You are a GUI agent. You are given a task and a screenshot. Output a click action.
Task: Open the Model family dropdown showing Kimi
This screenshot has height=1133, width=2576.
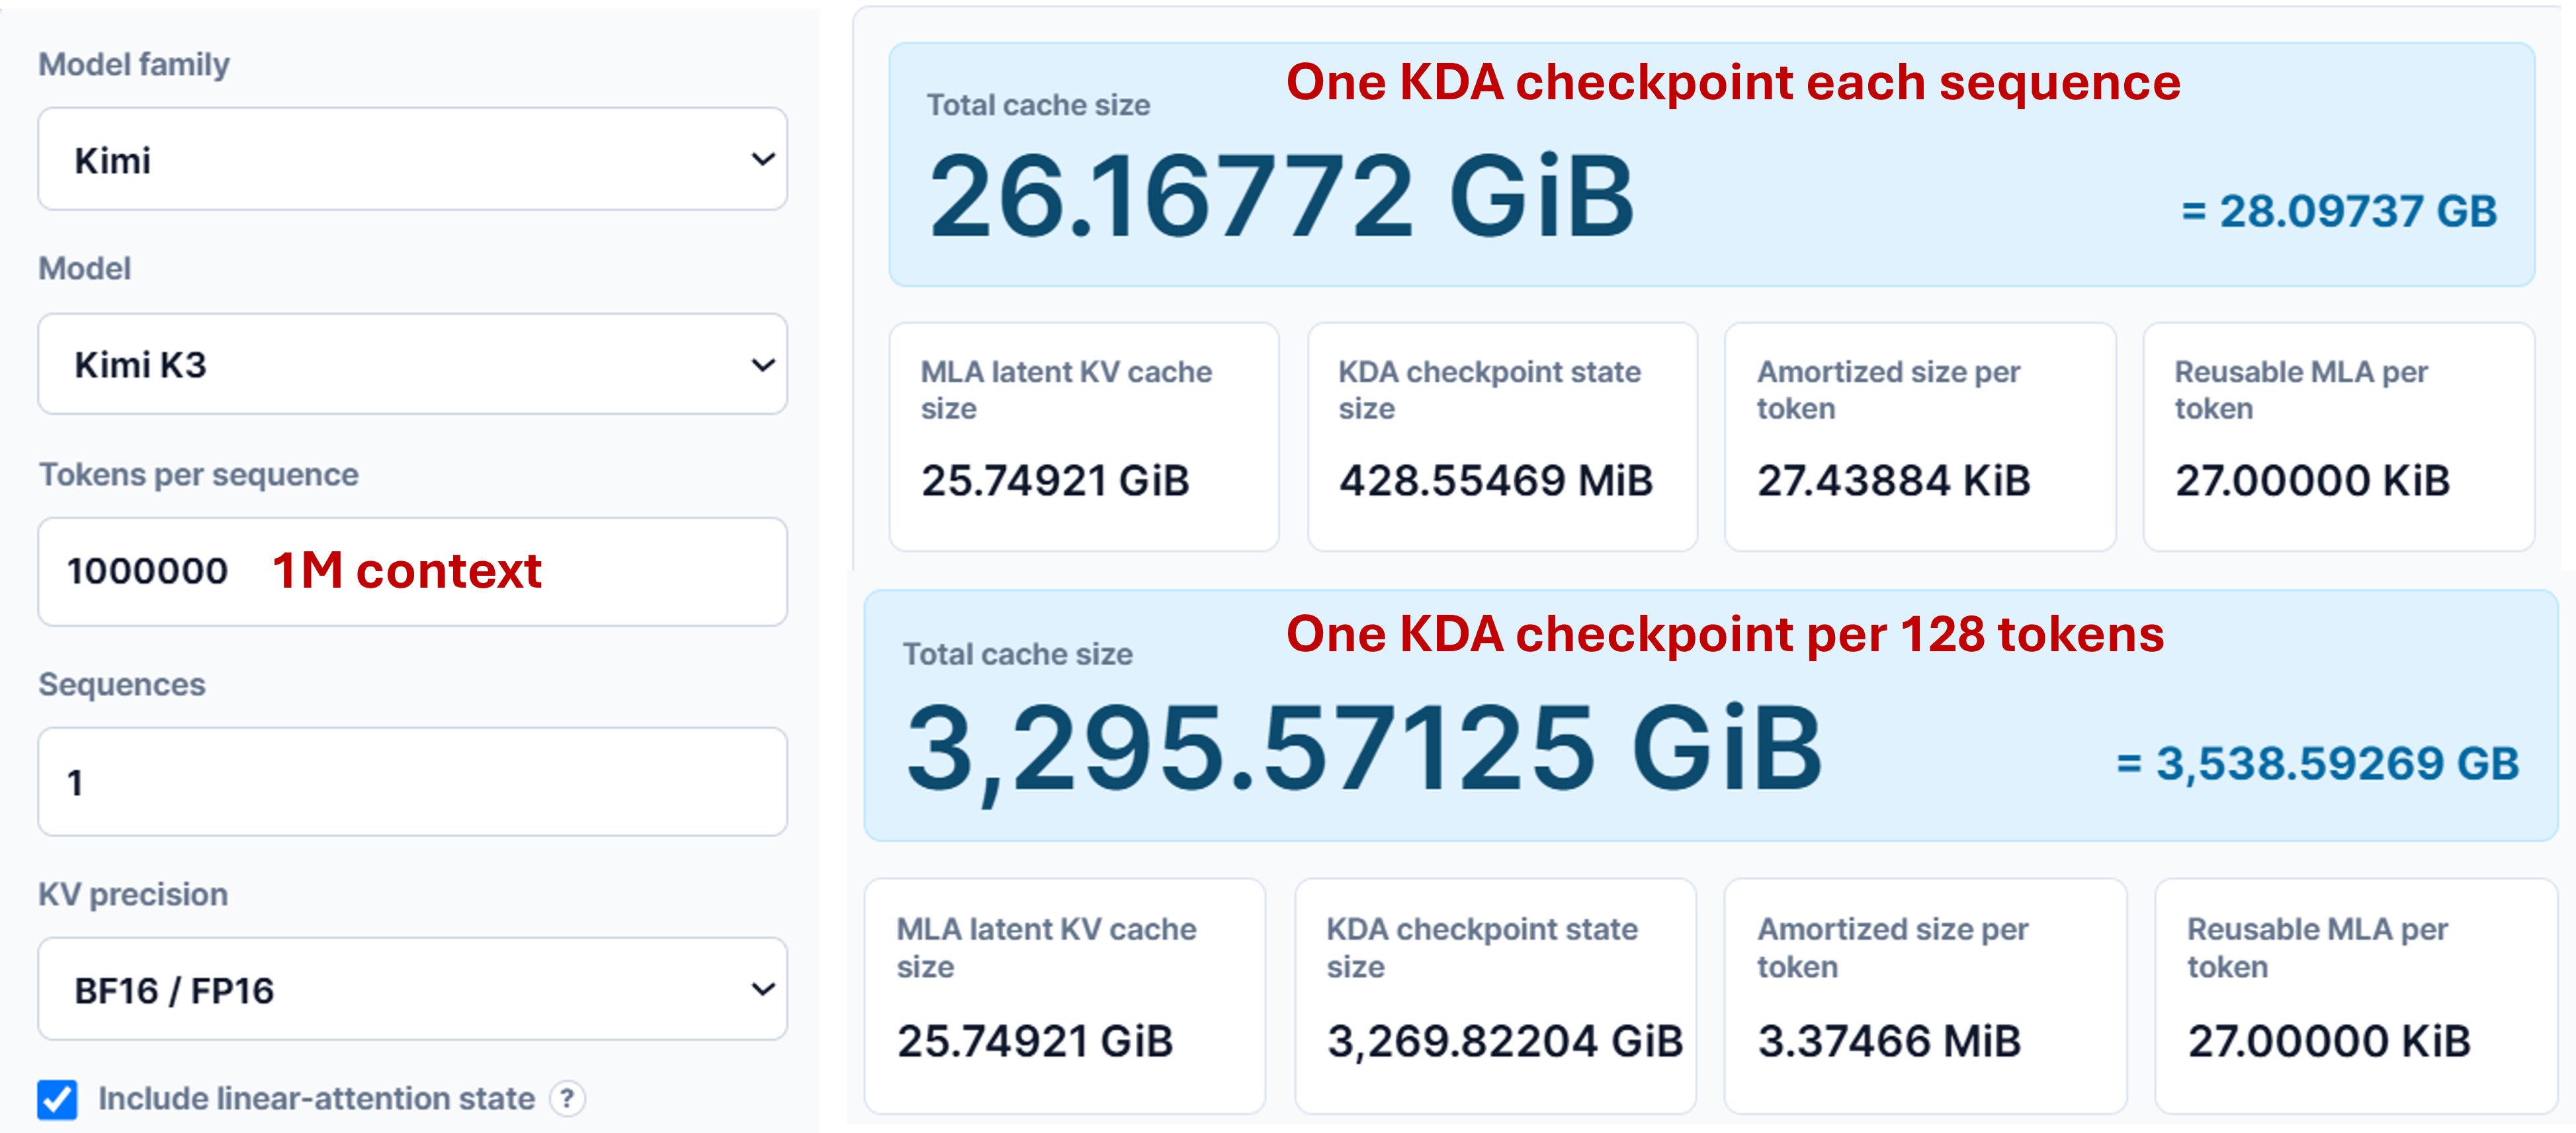[412, 159]
